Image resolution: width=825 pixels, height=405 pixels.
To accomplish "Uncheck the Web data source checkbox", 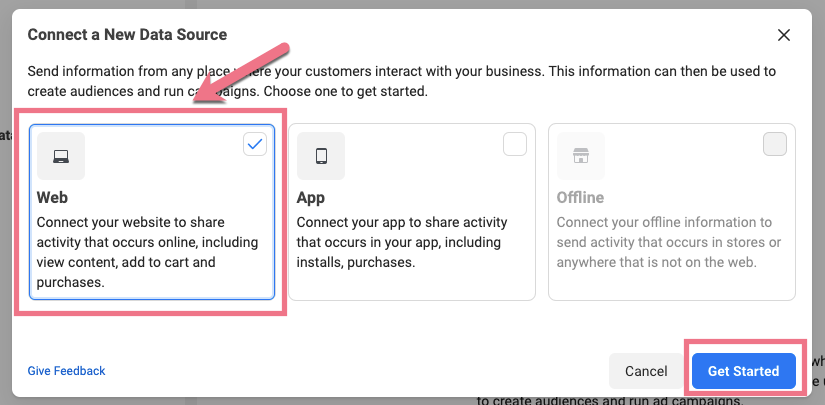I will (x=255, y=144).
